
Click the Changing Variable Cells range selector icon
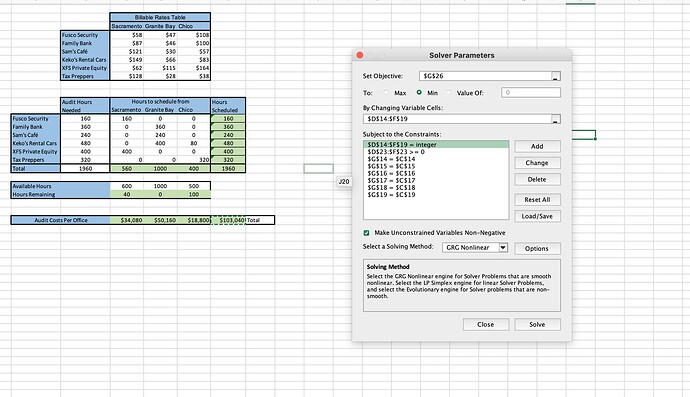556,119
